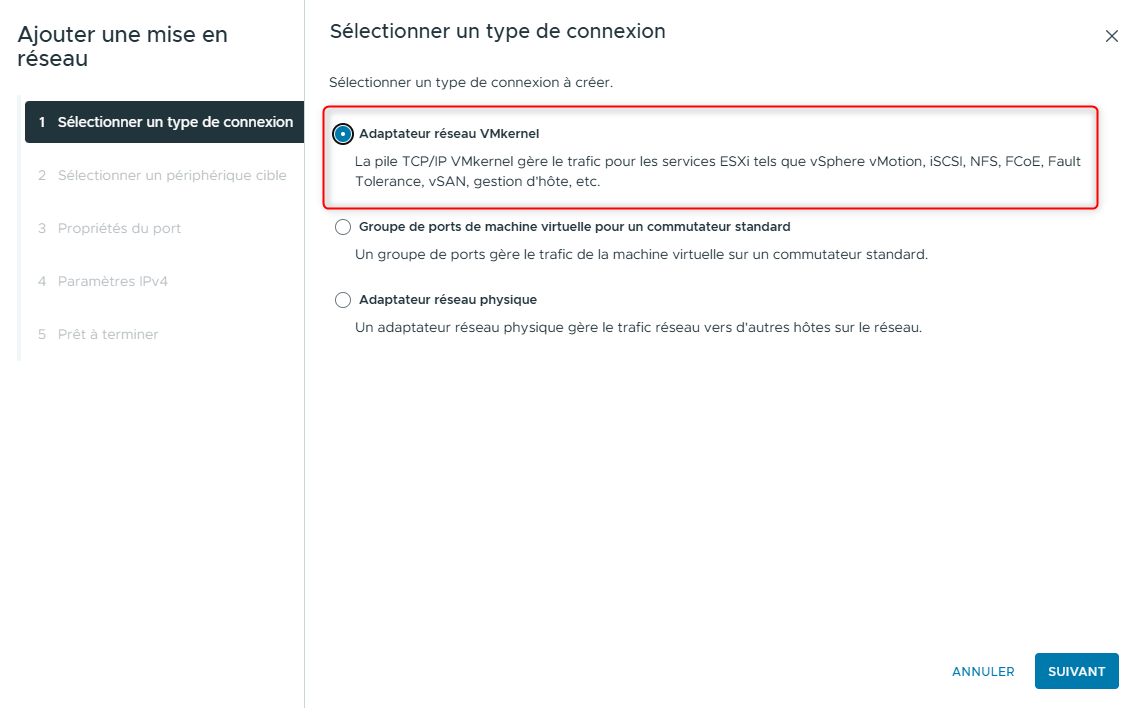The width and height of the screenshot is (1137, 708).
Task: Click the SUIVANT button
Action: click(x=1076, y=671)
